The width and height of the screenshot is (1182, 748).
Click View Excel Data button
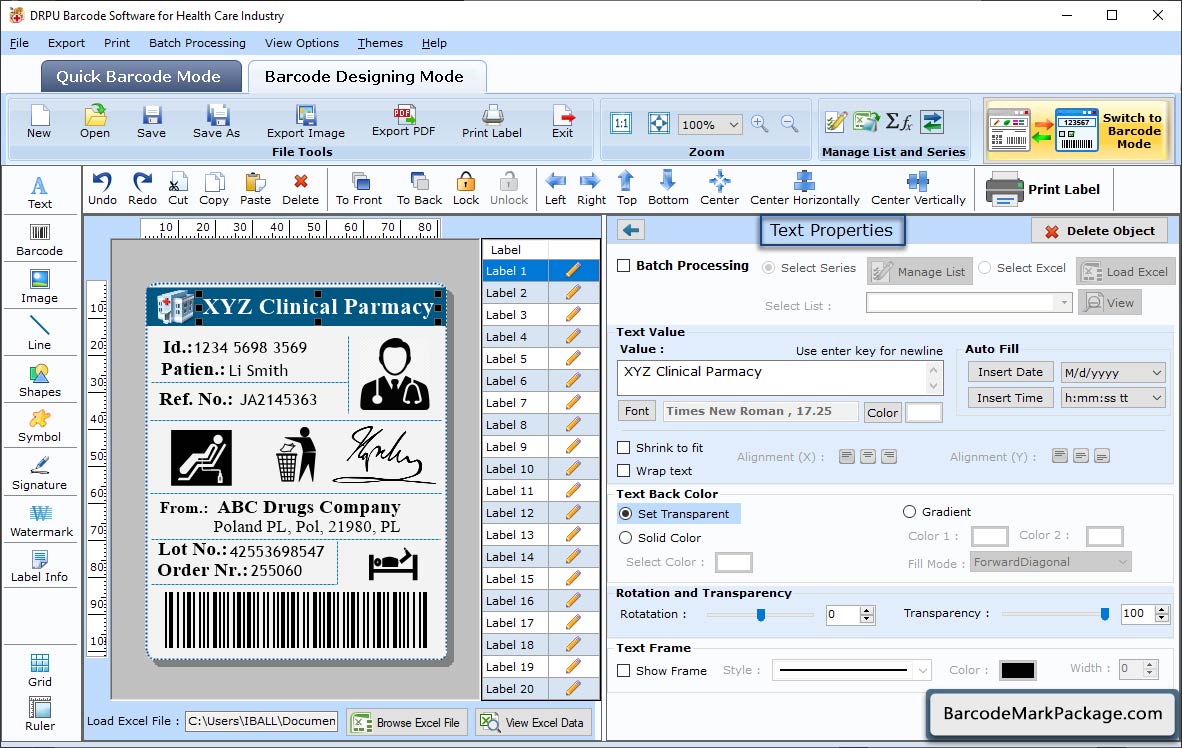[534, 722]
